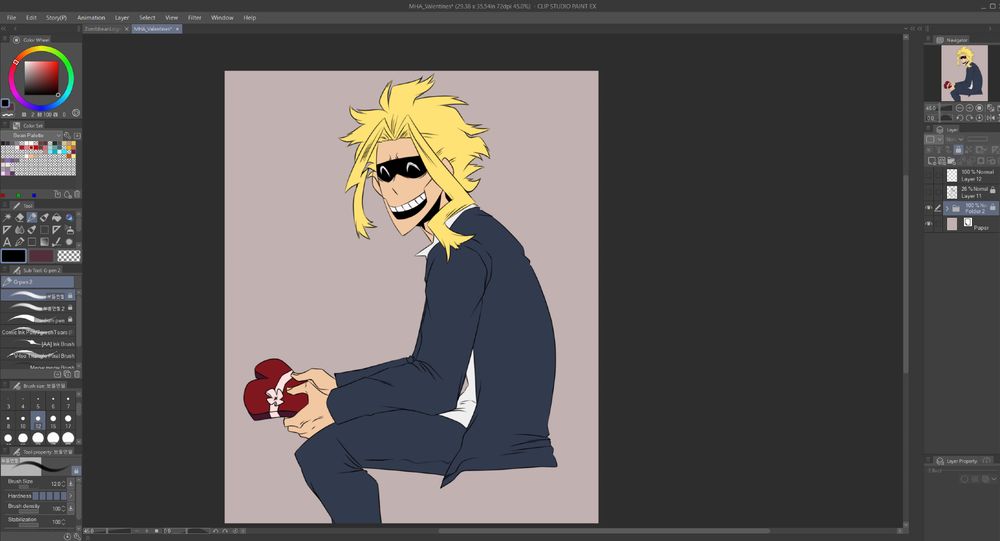
Task: Click navigator zoom in icon
Action: pyautogui.click(x=969, y=108)
